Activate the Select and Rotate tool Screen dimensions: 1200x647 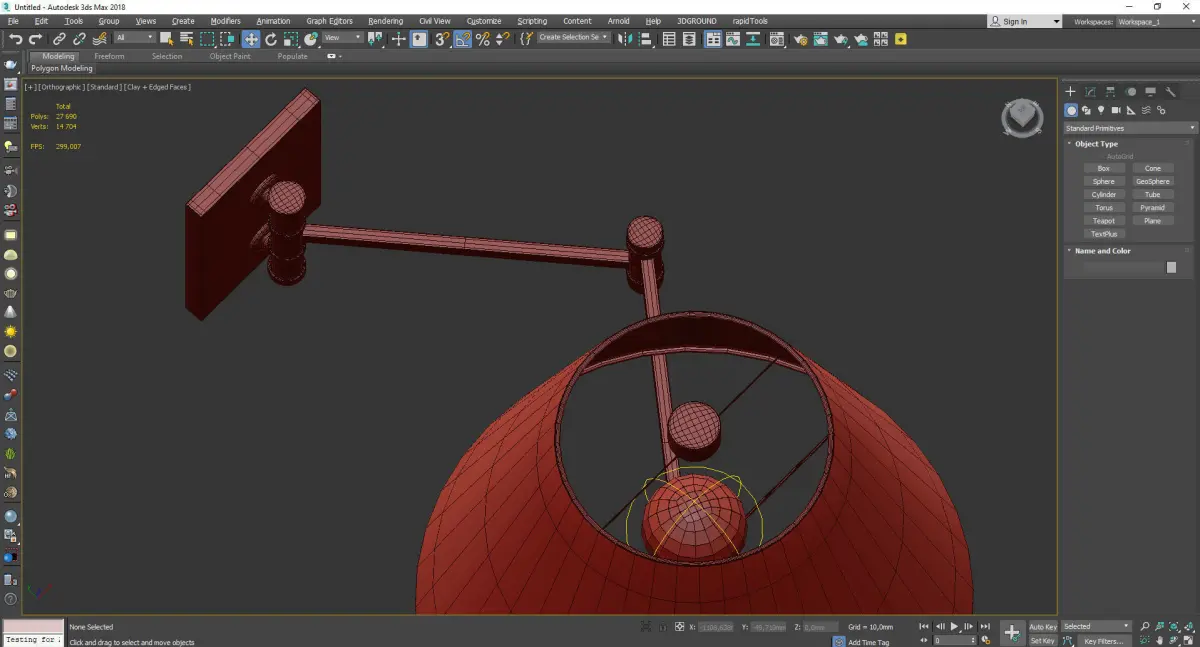pos(271,39)
